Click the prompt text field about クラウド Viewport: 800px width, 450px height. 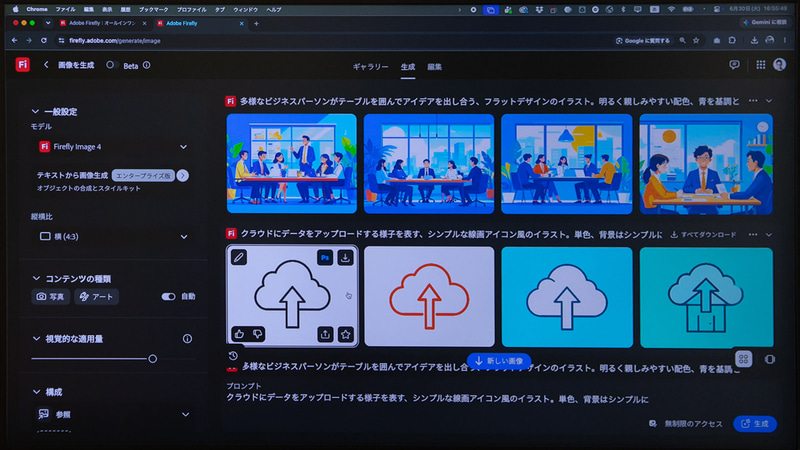[x=437, y=399]
